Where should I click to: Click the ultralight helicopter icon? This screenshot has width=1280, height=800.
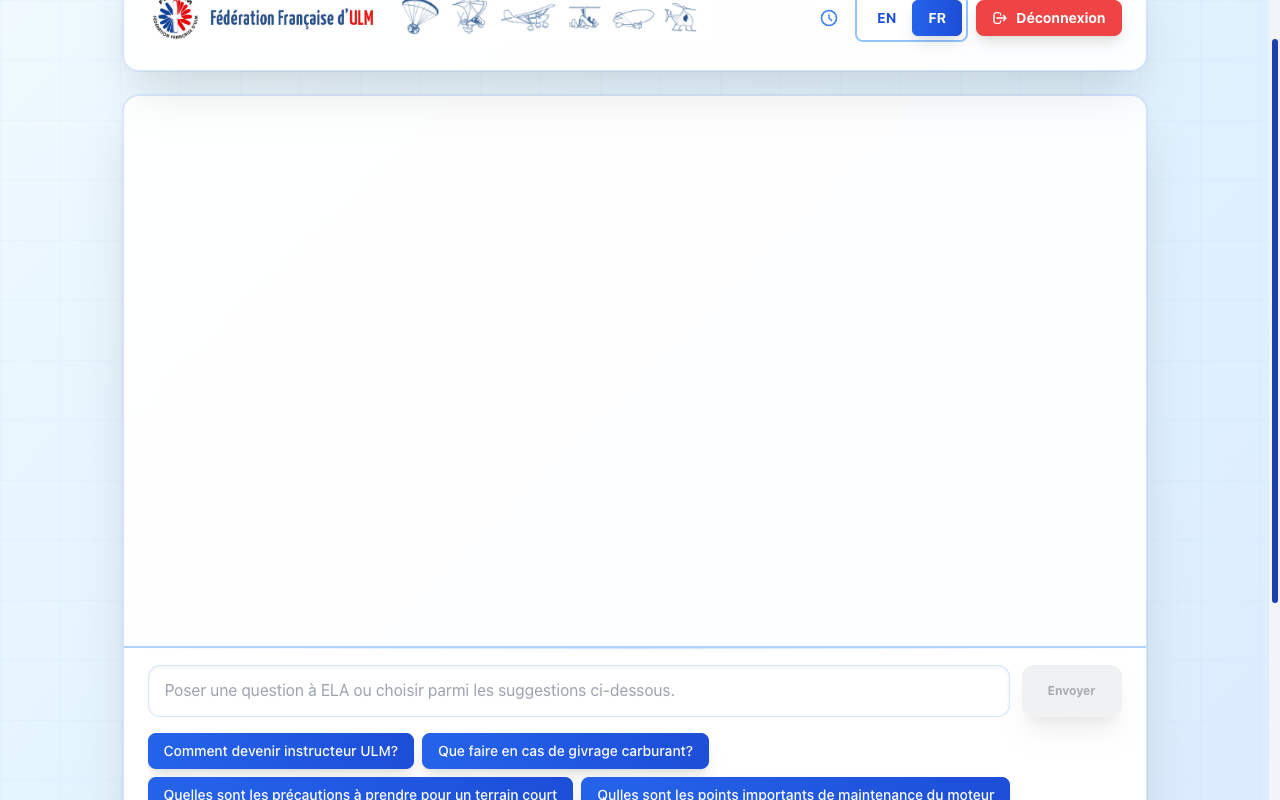click(x=680, y=17)
